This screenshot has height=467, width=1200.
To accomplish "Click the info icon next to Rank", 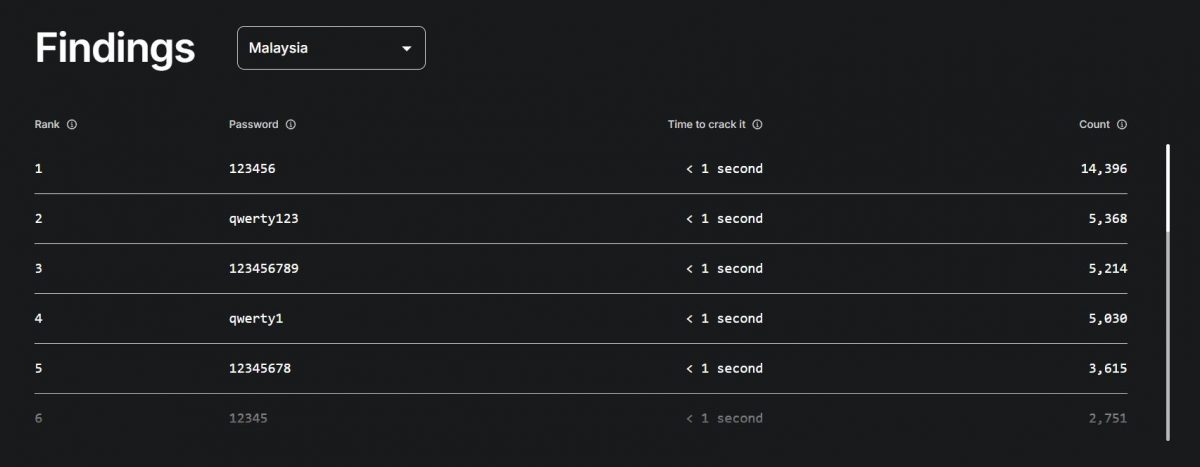I will (x=72, y=125).
